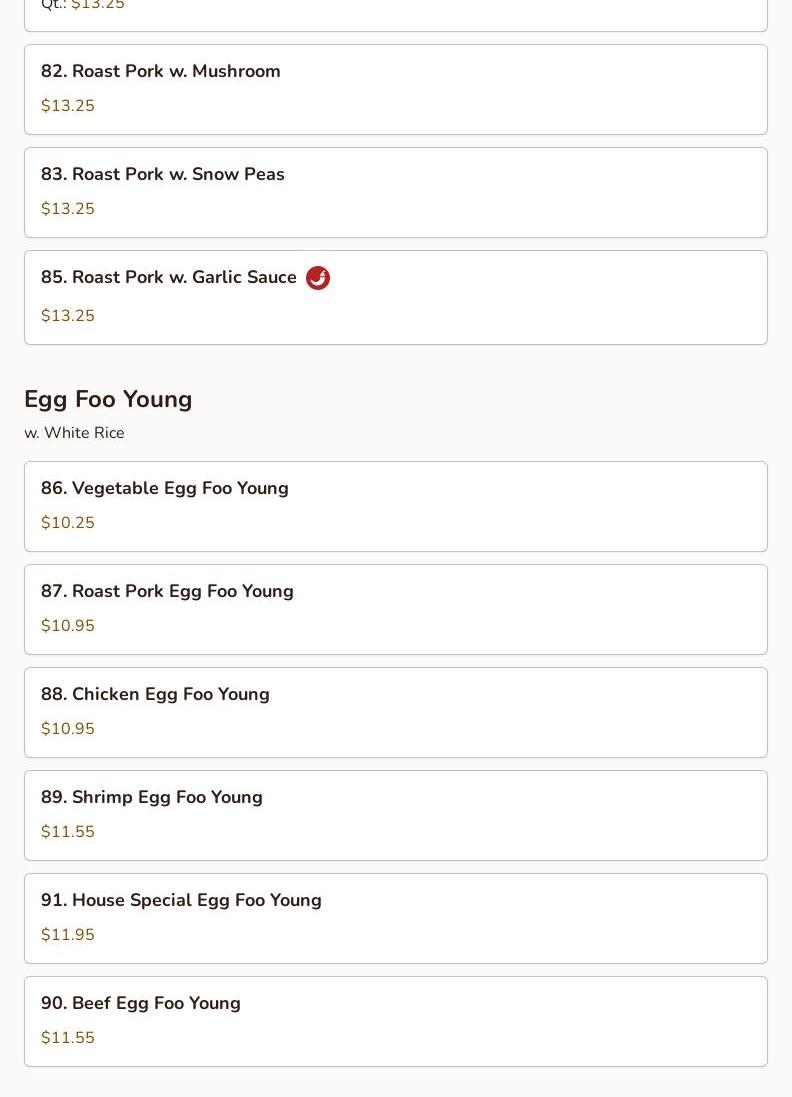
Task: Add 88. Chicken Egg Foo Young
Action: 155,695
